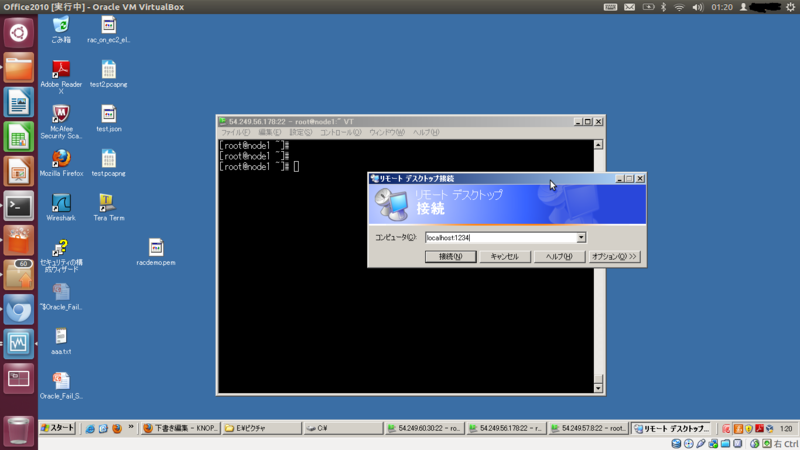Open the mail indicator in the top panel

pos(630,7)
